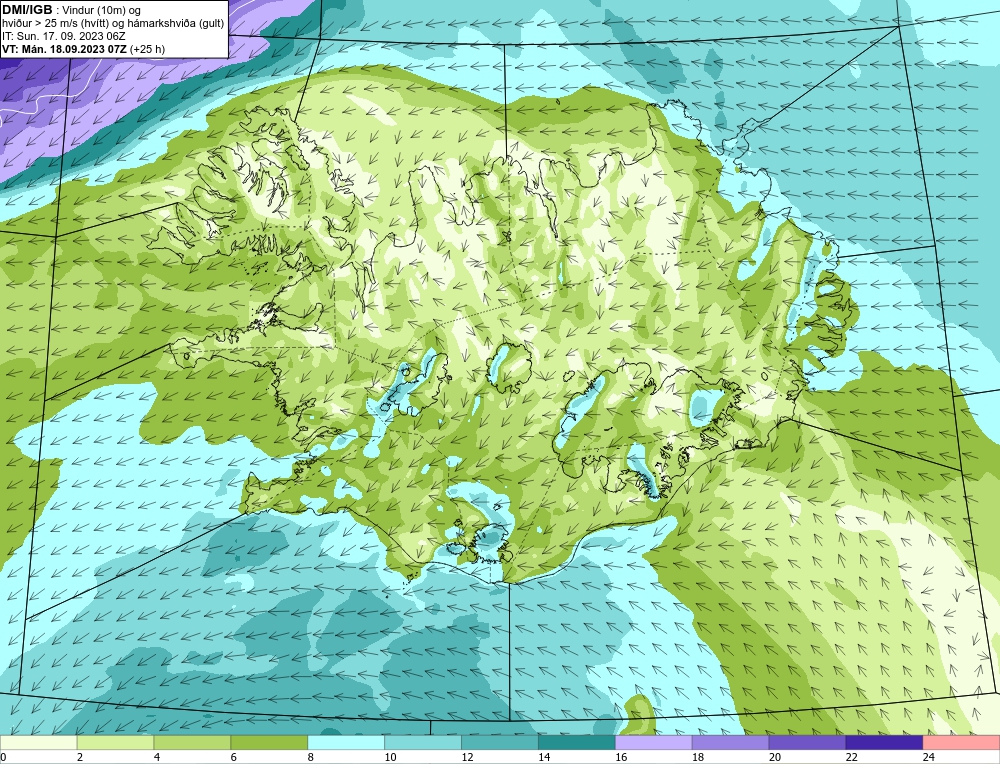Click the 6–8 m/s olive green legend swatch
The image size is (1000, 764).
click(269, 743)
